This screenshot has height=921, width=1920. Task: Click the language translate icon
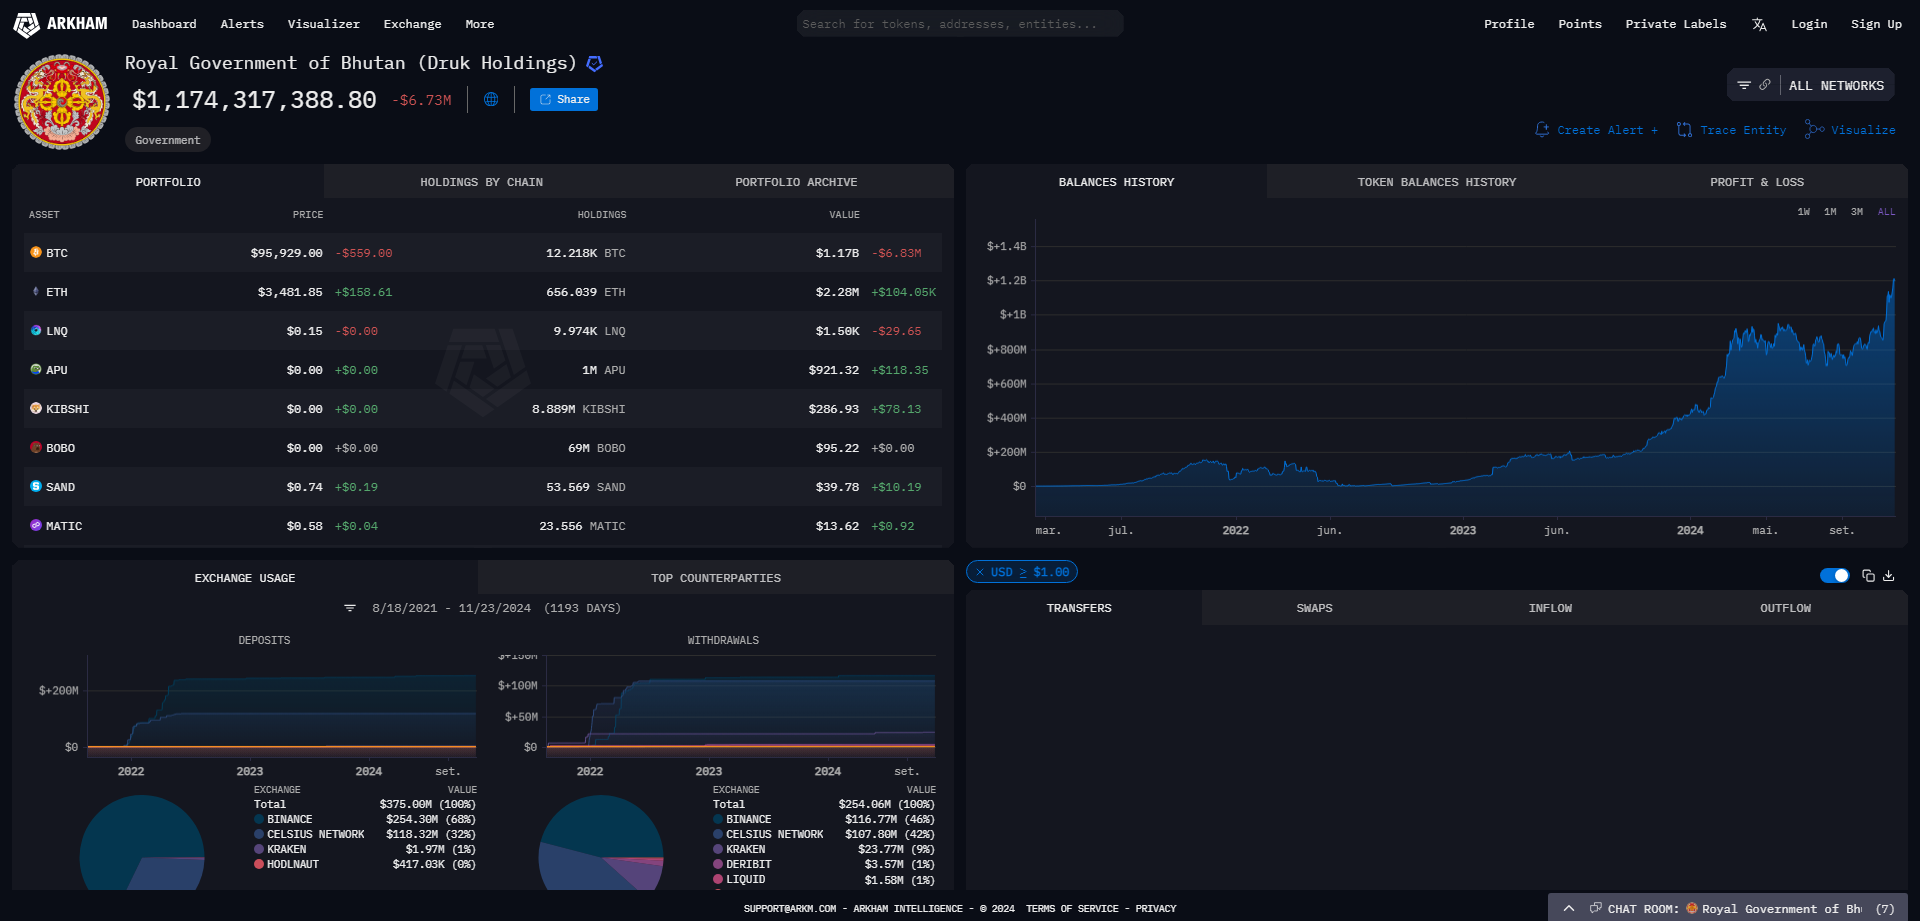tap(1759, 24)
